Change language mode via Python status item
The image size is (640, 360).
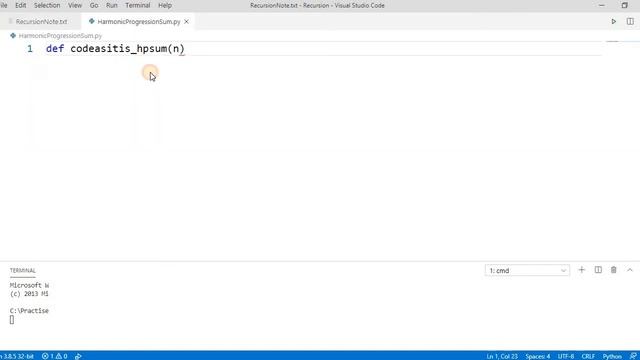pyautogui.click(x=612, y=356)
